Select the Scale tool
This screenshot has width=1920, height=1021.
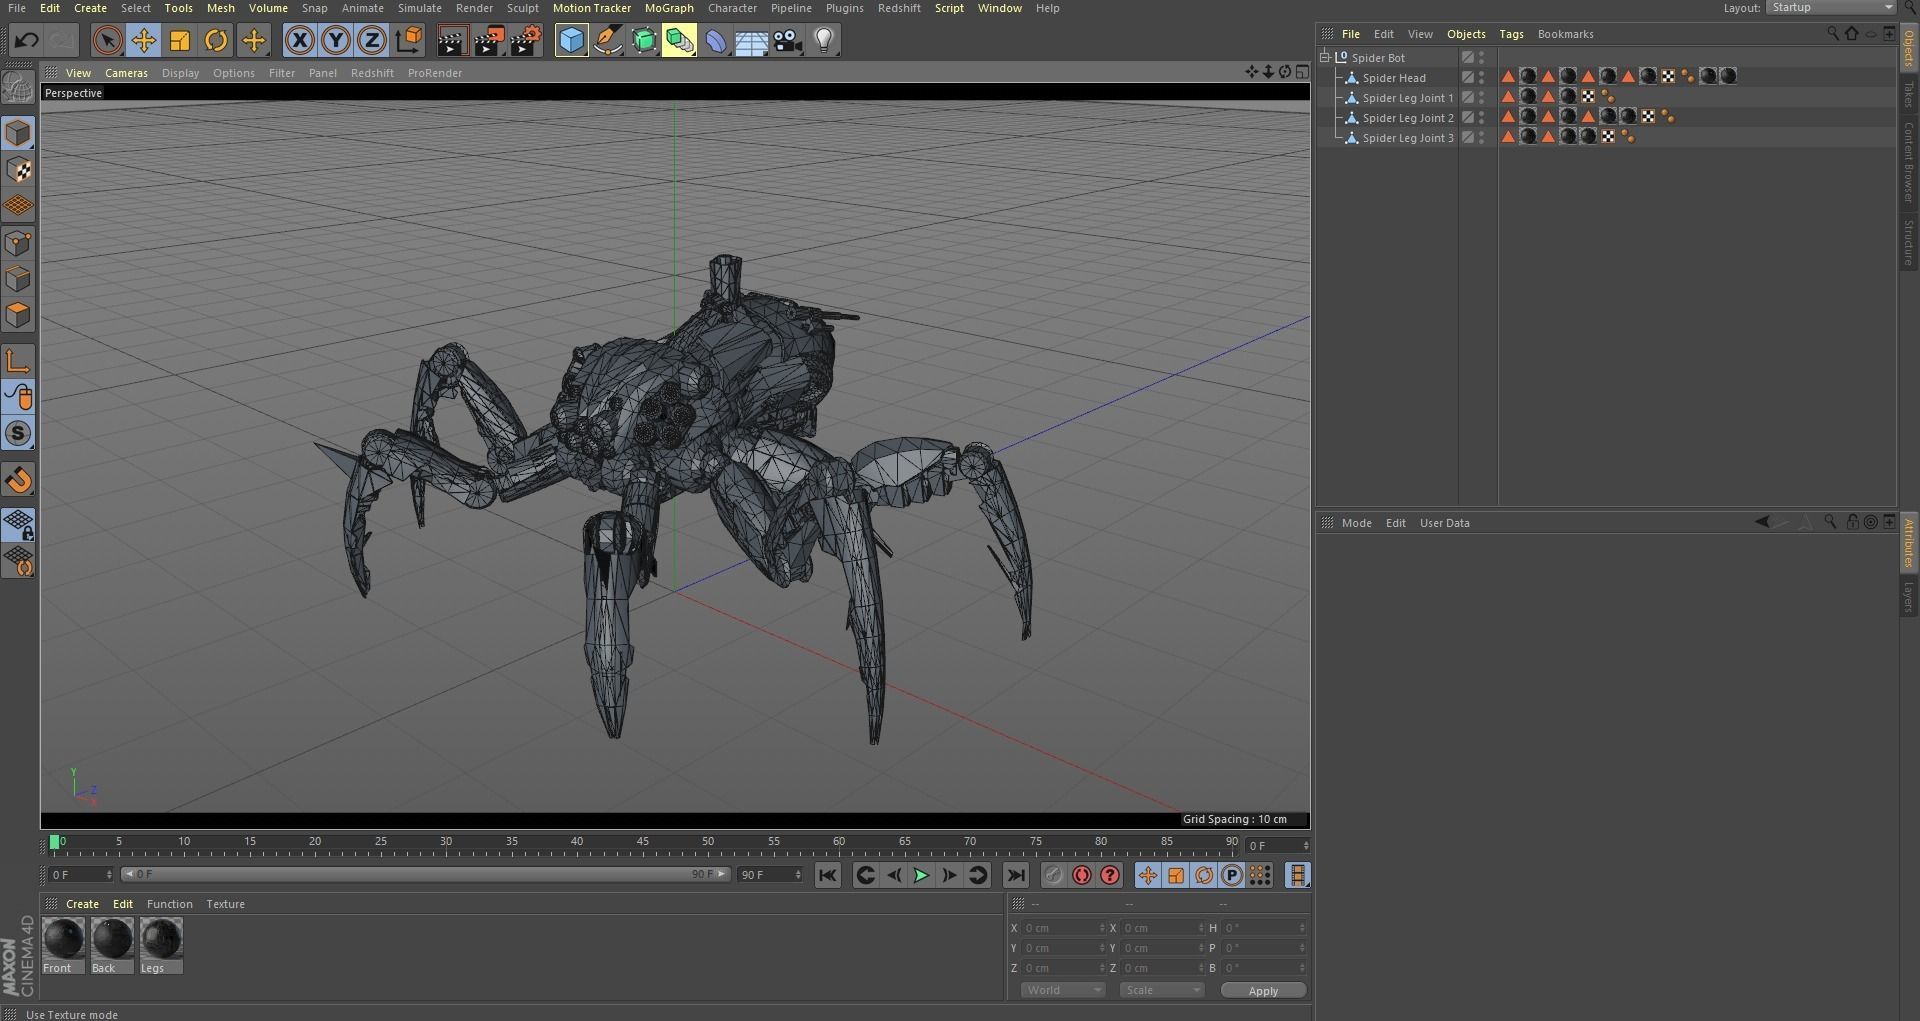point(180,41)
